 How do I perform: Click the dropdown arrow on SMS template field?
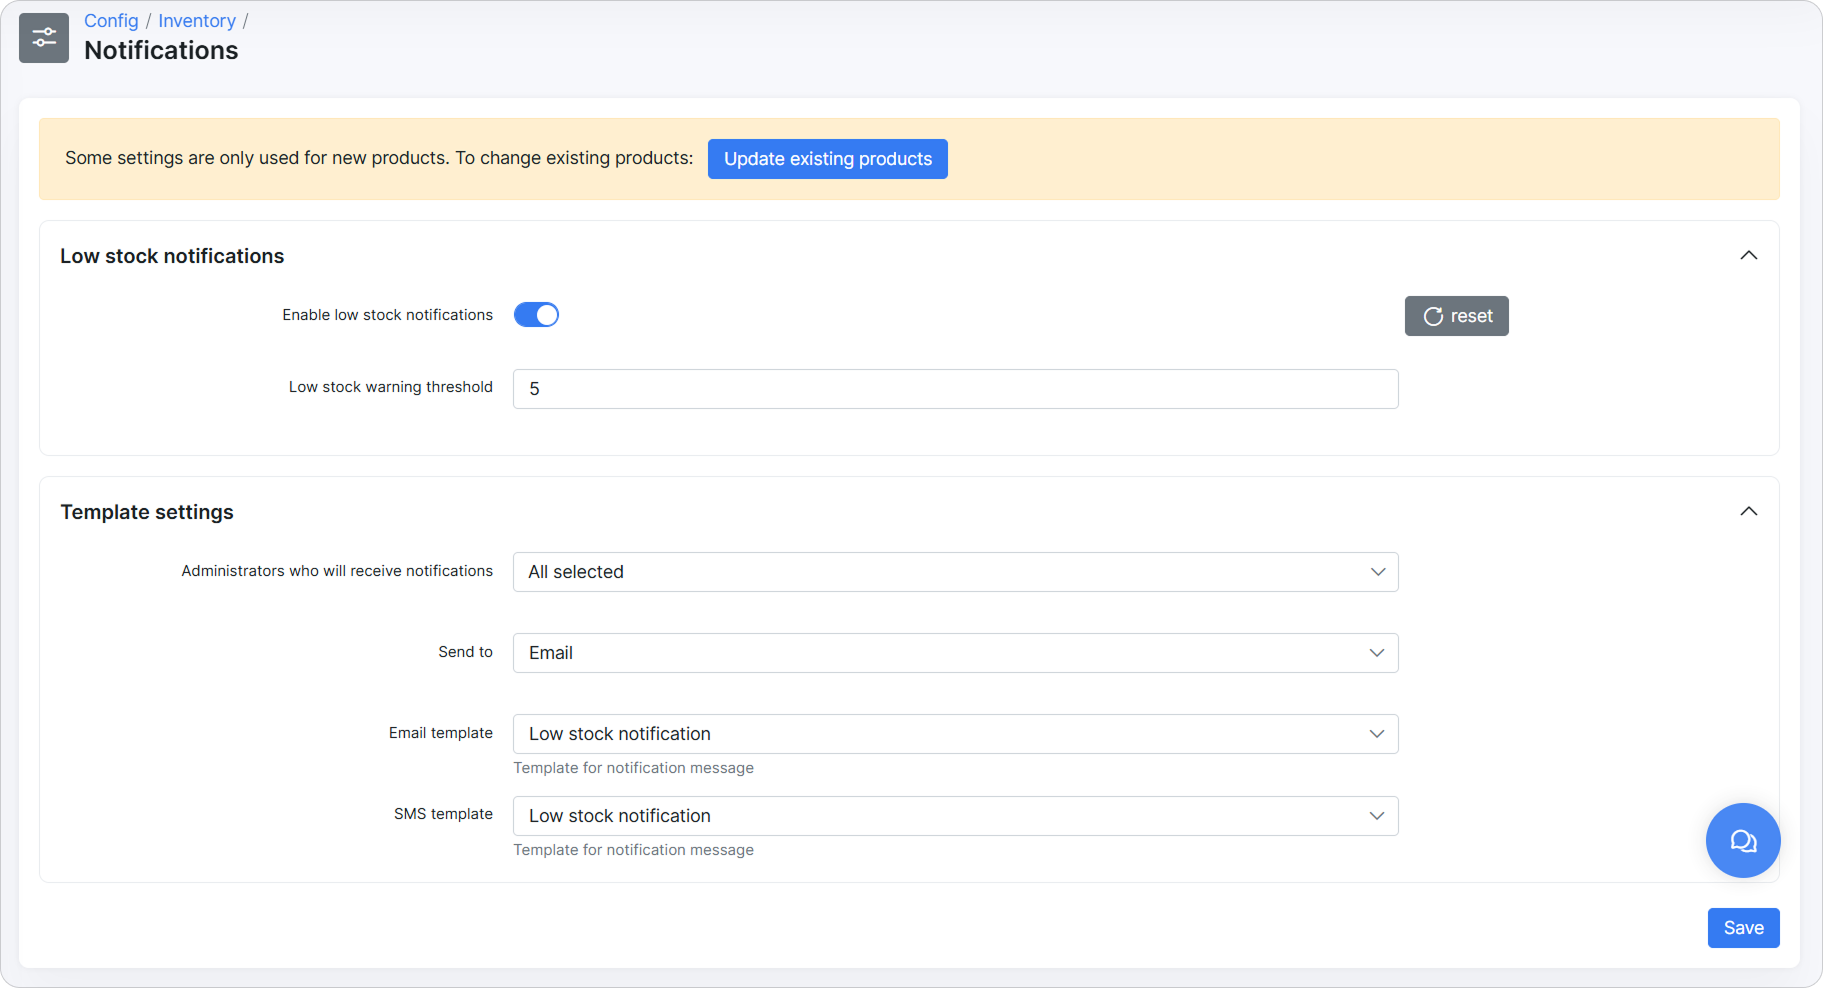(x=1378, y=816)
